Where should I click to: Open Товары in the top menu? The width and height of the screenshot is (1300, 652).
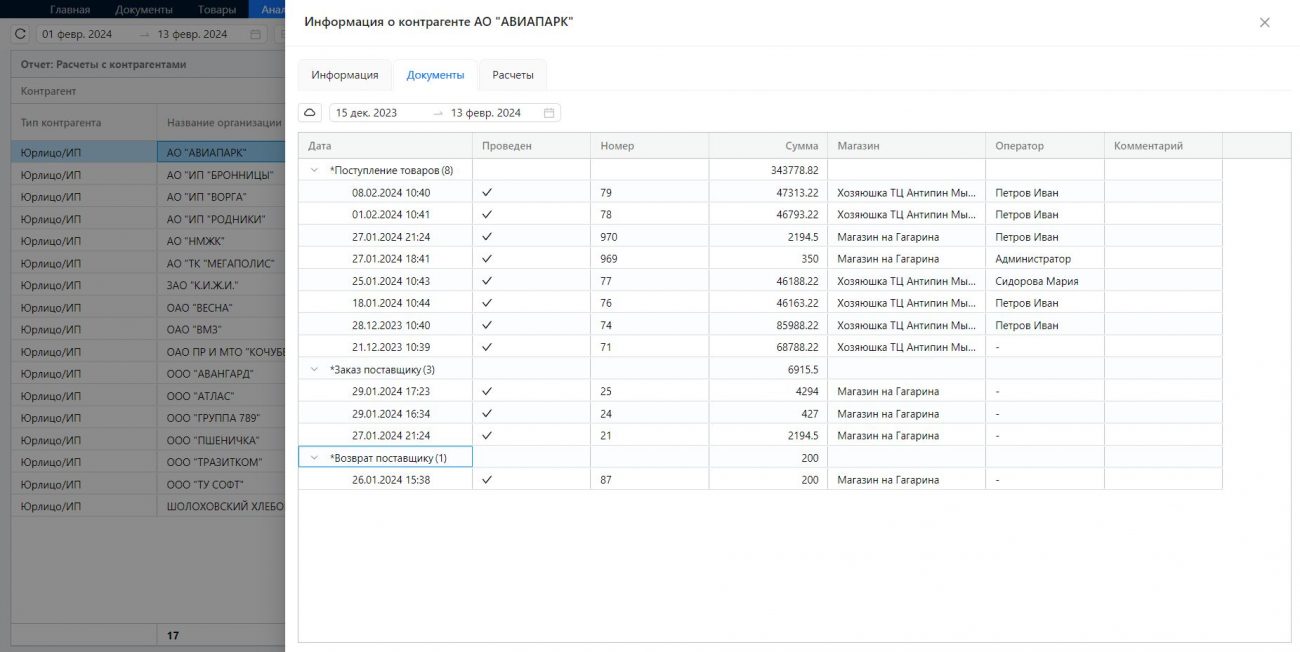217,9
